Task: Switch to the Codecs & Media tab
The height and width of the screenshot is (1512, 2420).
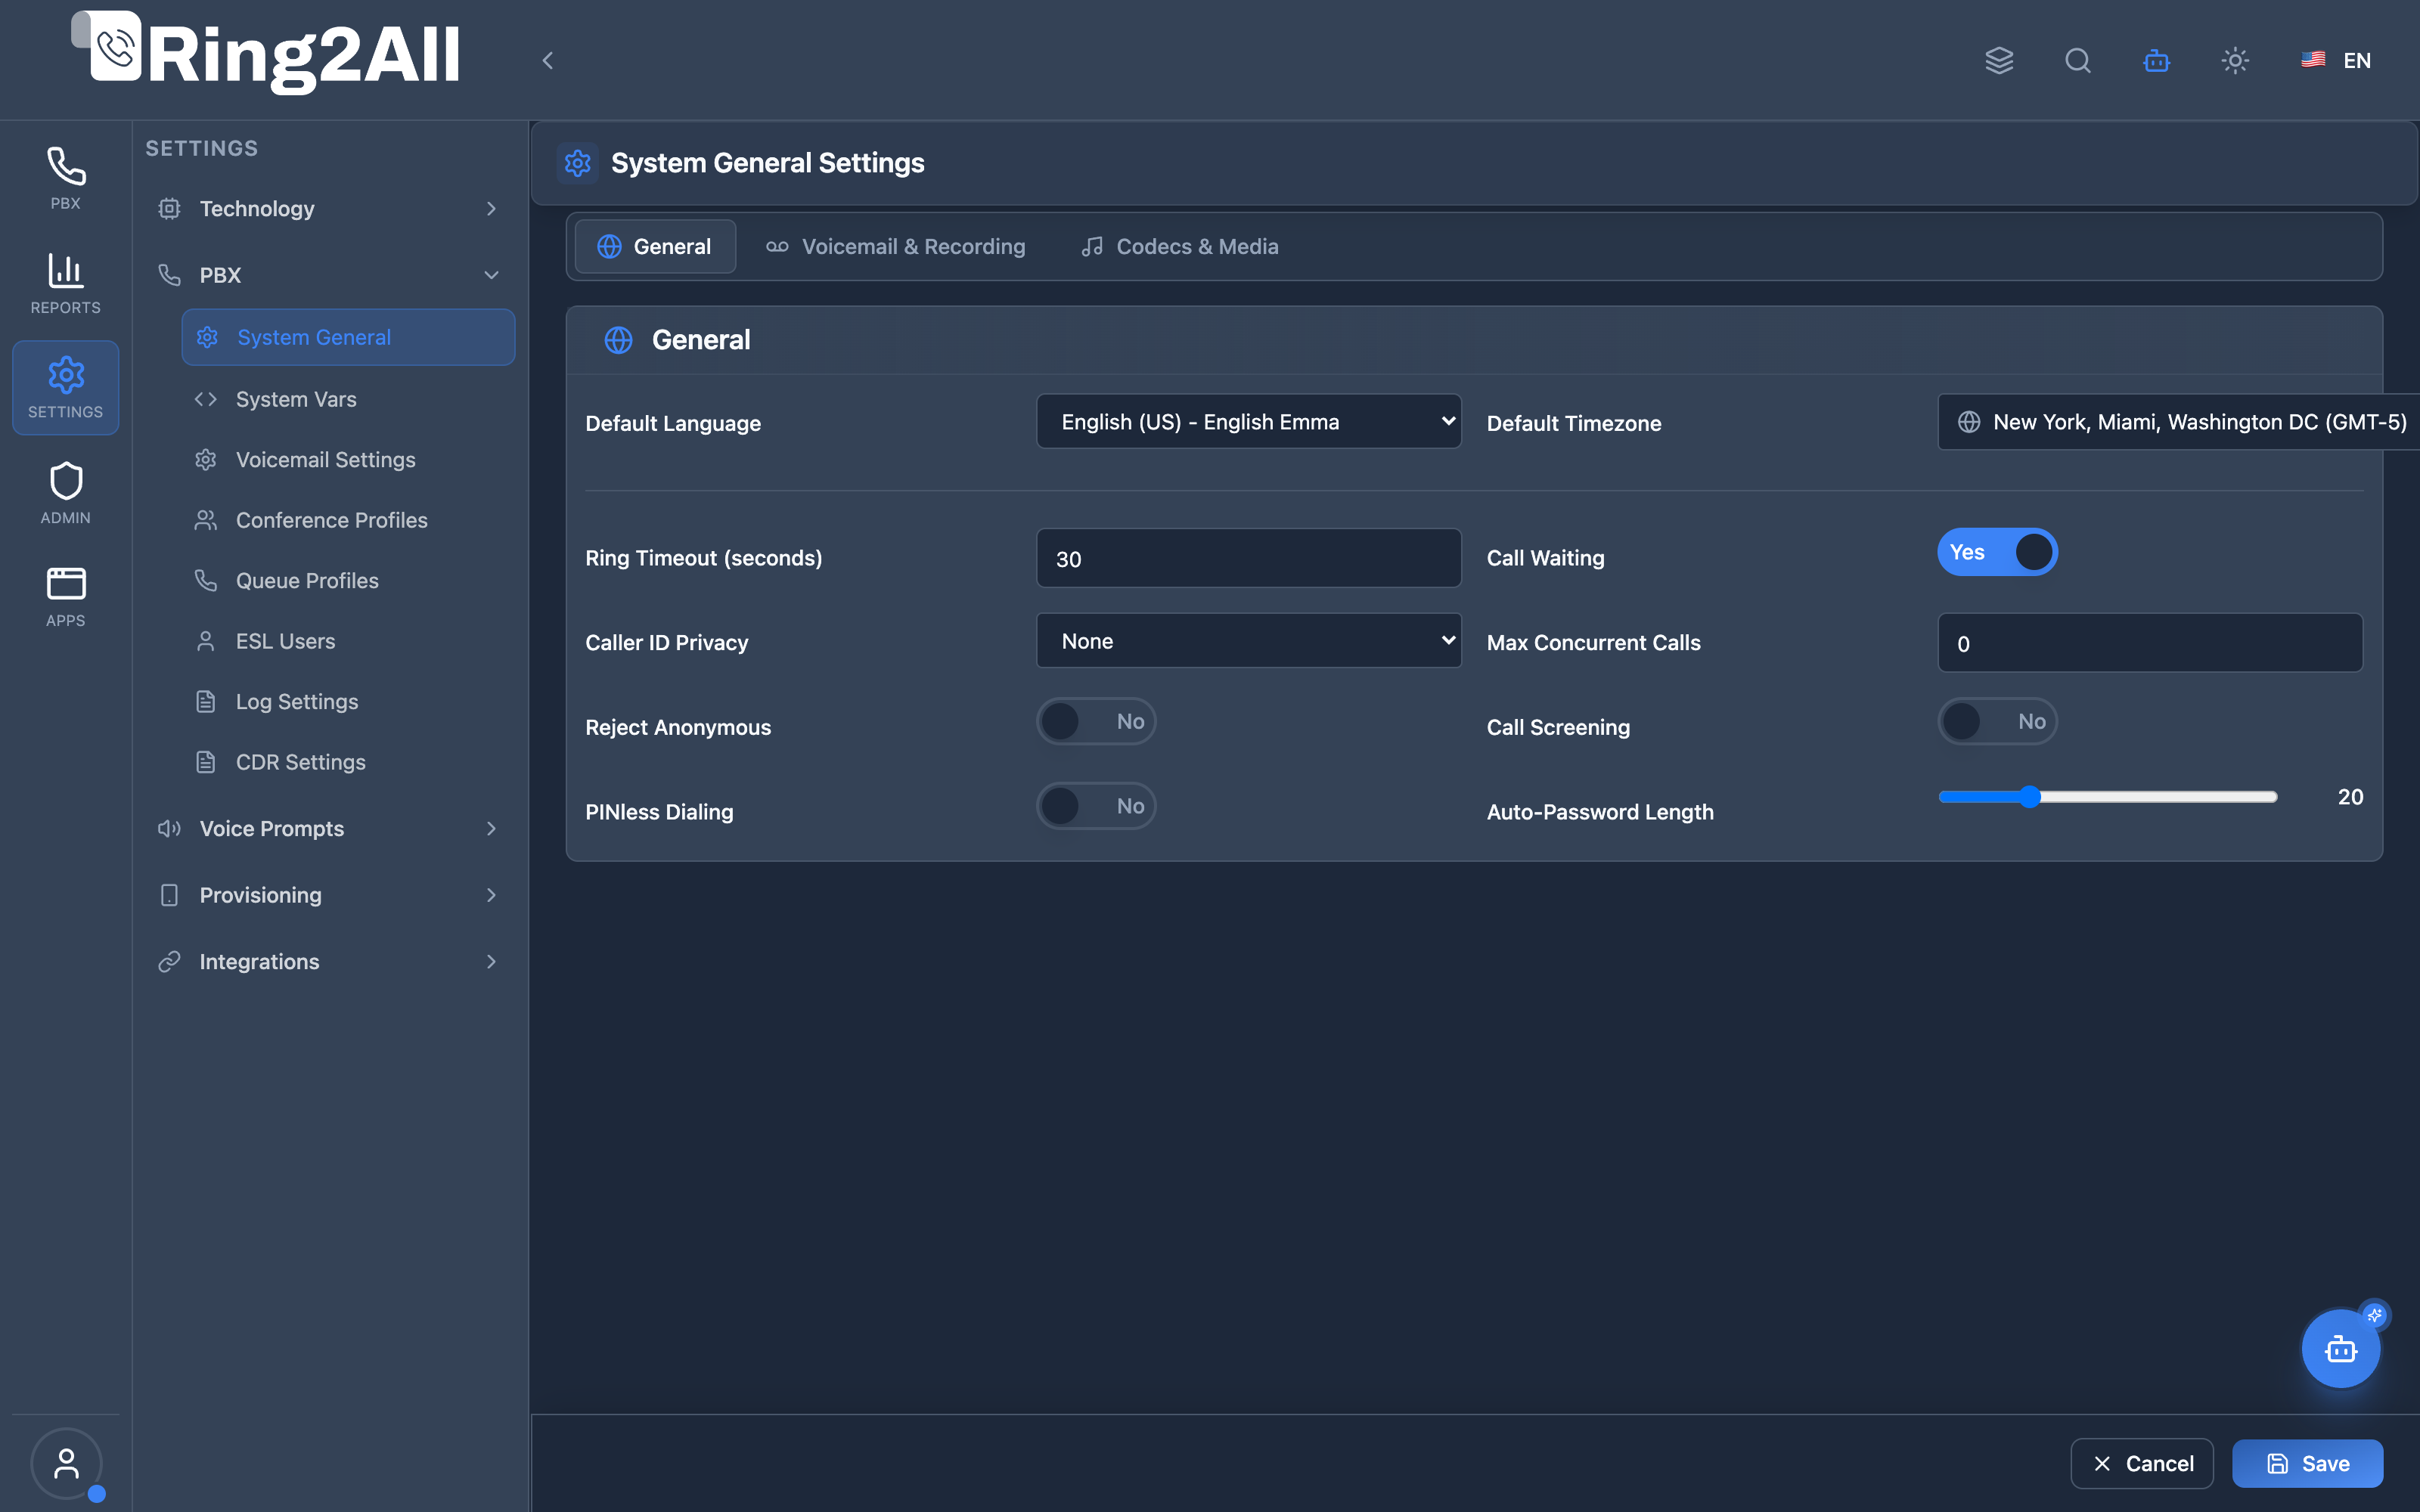Action: 1180,246
